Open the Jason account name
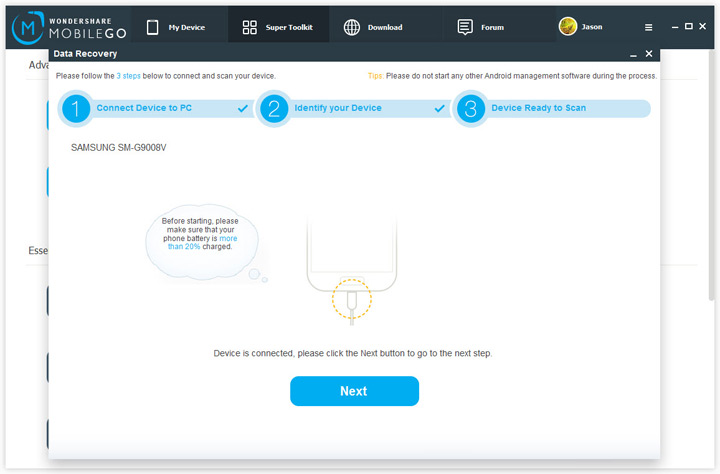The image size is (720, 474). coord(592,27)
